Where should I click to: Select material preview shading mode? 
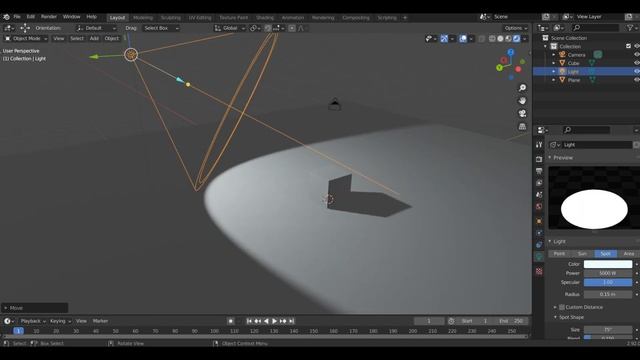pos(508,39)
